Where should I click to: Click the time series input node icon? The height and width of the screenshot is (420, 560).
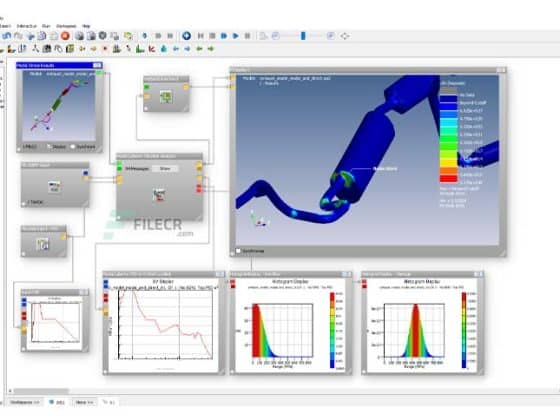(54, 186)
